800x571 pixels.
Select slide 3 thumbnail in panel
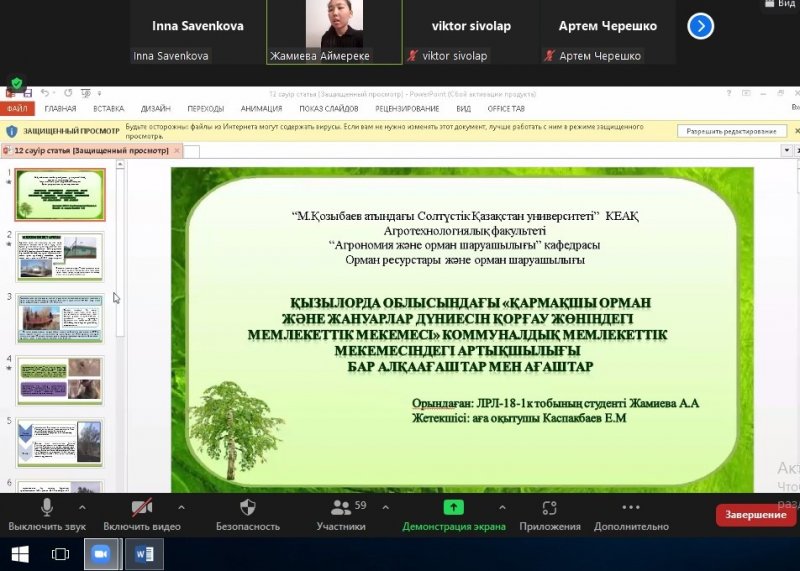60,318
